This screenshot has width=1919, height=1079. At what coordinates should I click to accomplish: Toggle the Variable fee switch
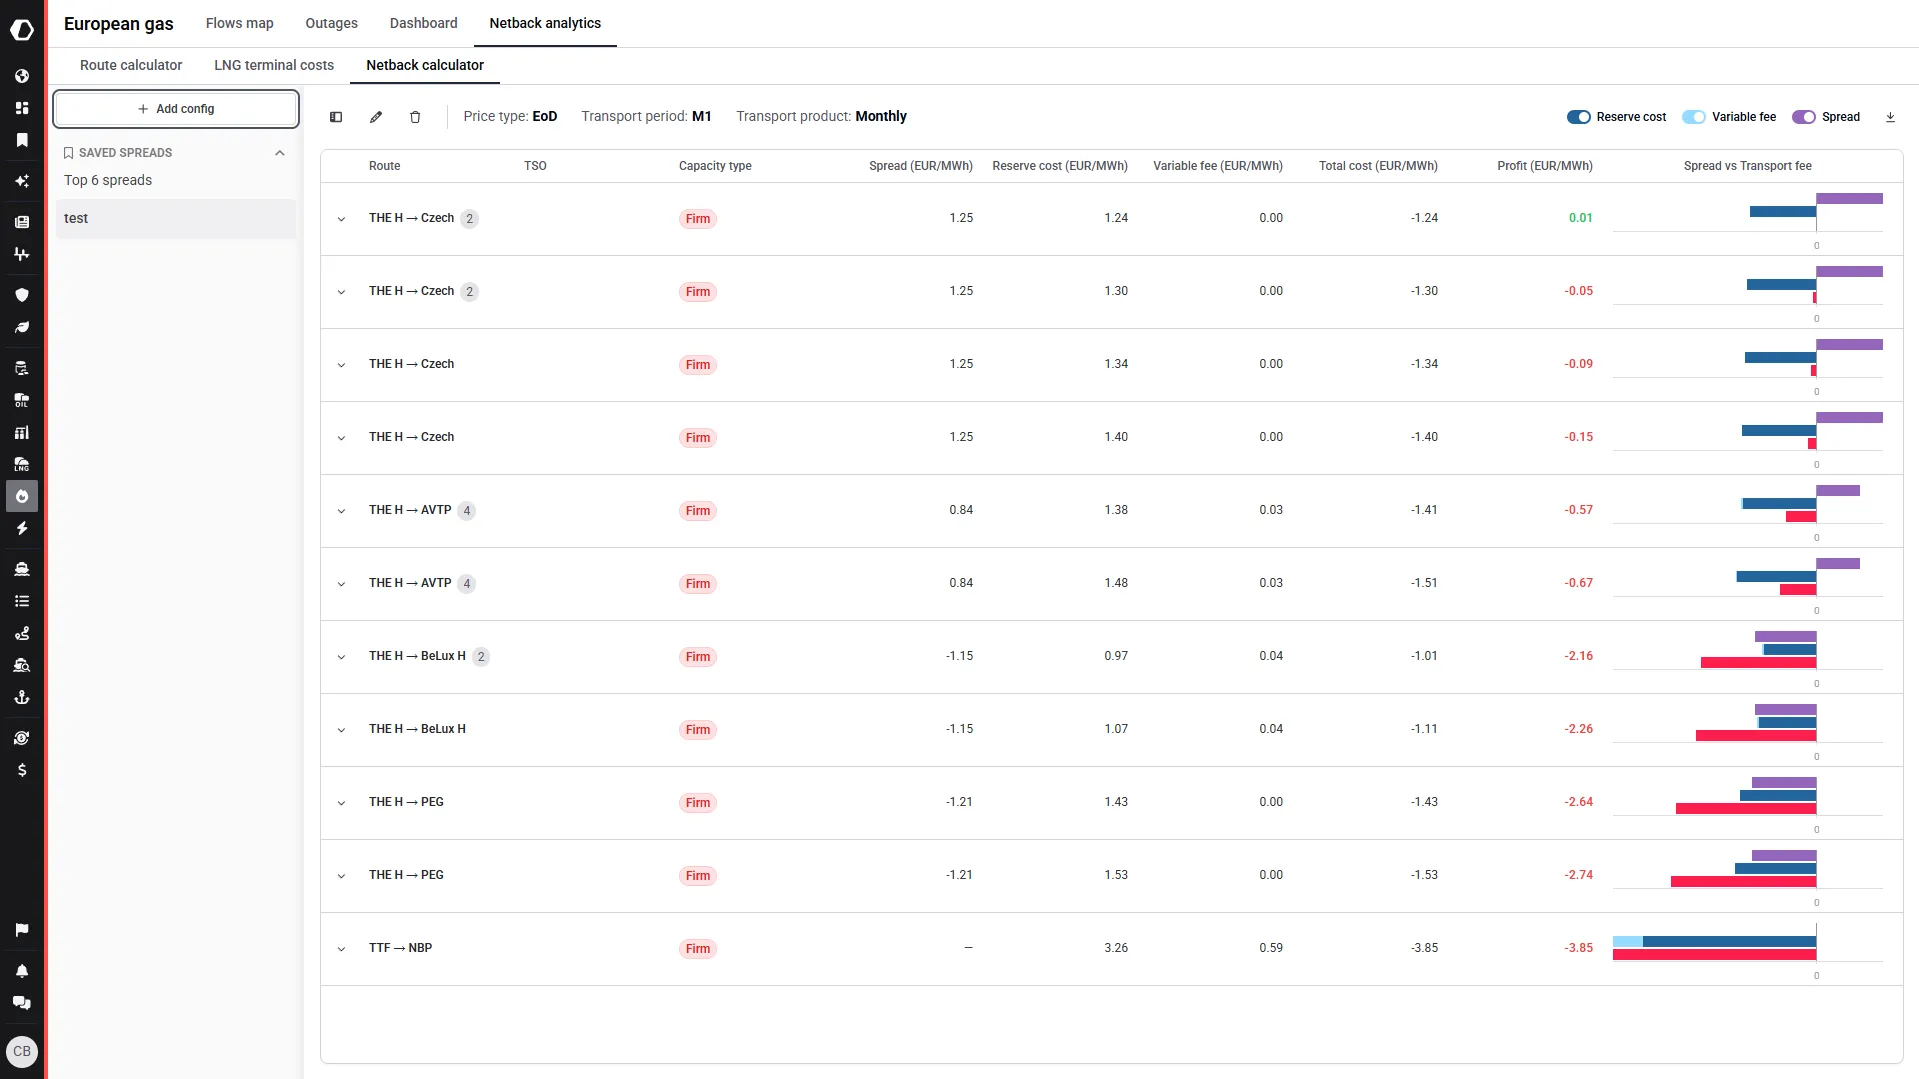(x=1694, y=117)
